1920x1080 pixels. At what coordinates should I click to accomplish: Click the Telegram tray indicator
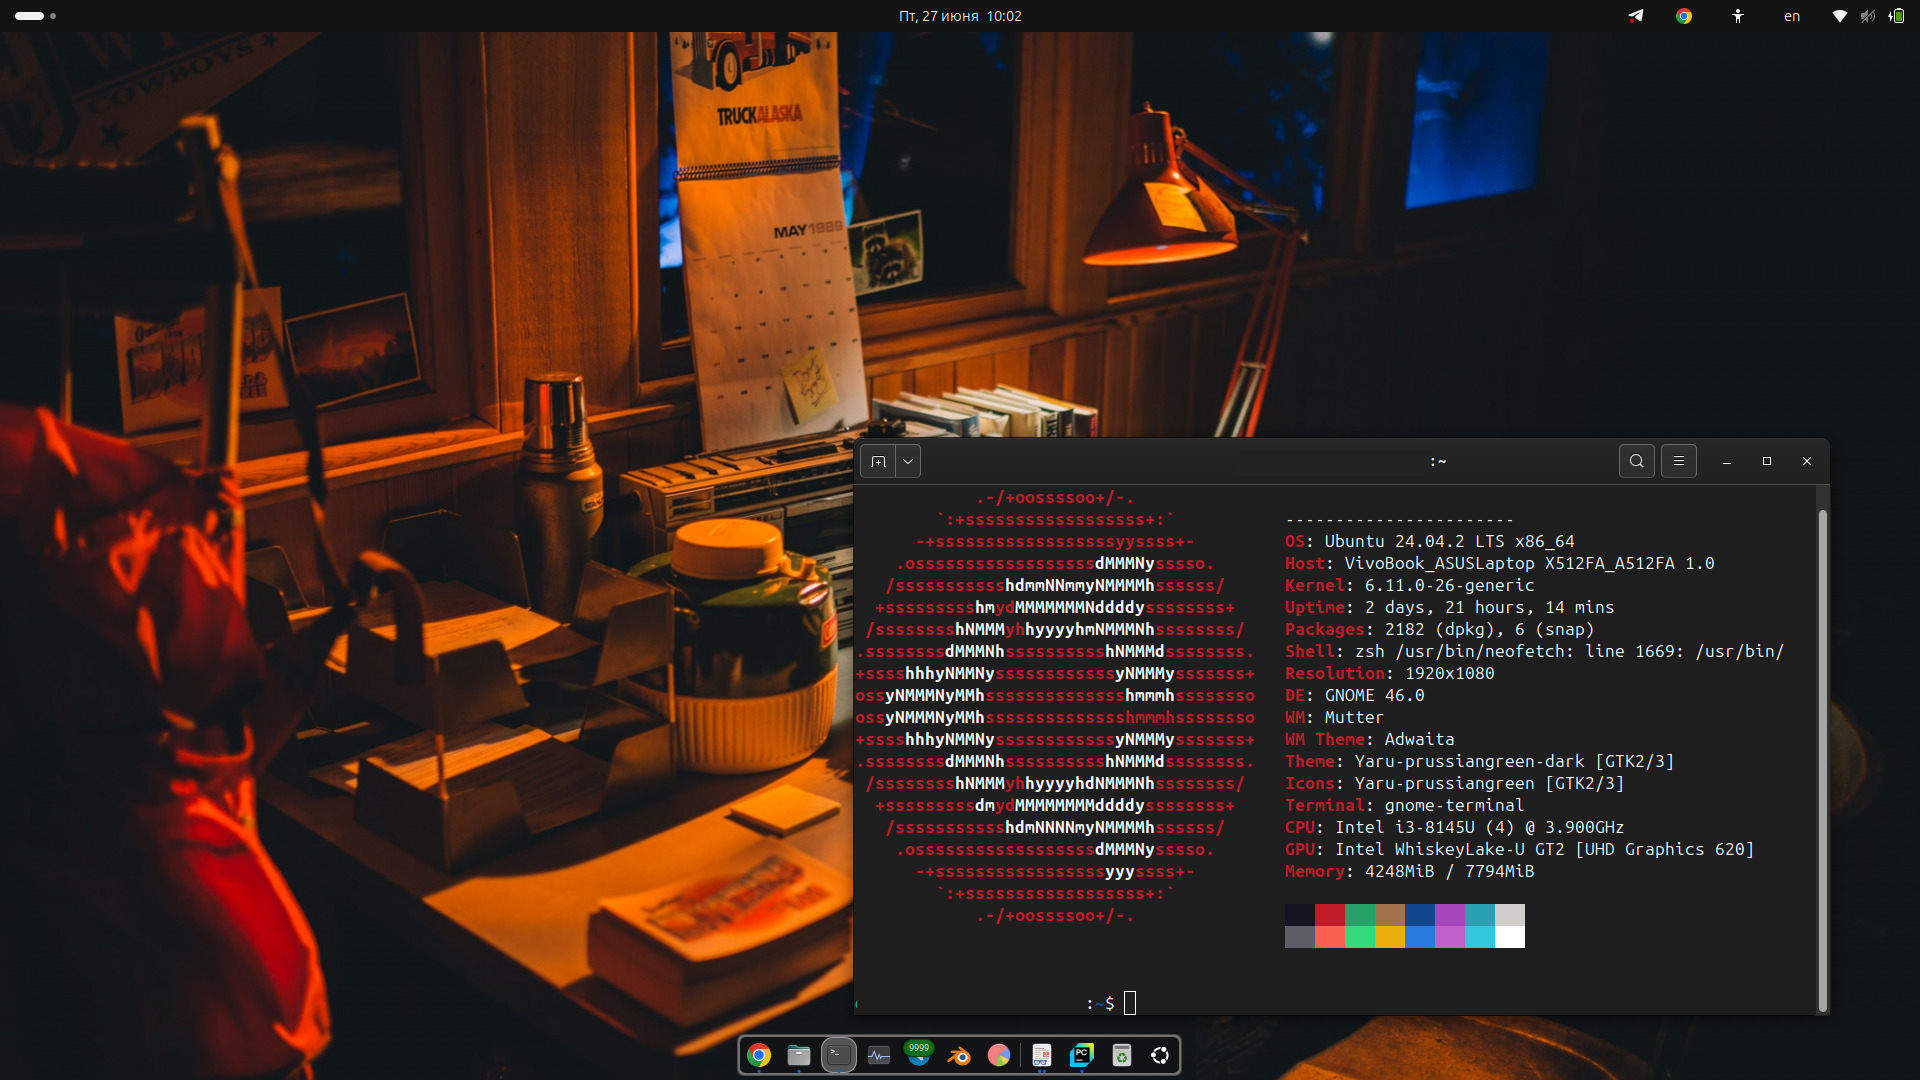[1636, 16]
